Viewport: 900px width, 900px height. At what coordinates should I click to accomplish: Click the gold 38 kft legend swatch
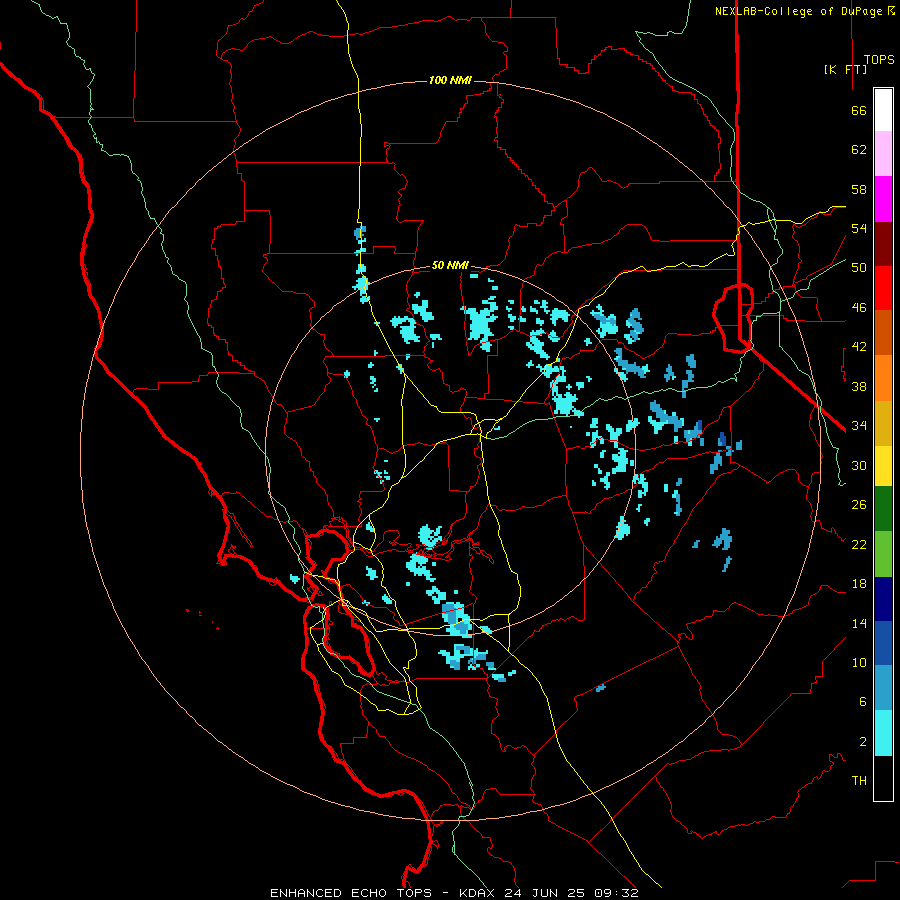coord(883,423)
